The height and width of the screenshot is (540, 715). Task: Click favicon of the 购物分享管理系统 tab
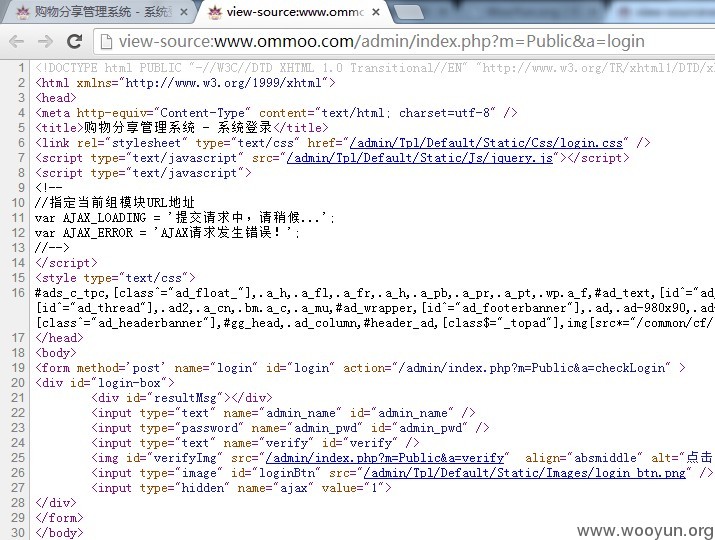23,12
